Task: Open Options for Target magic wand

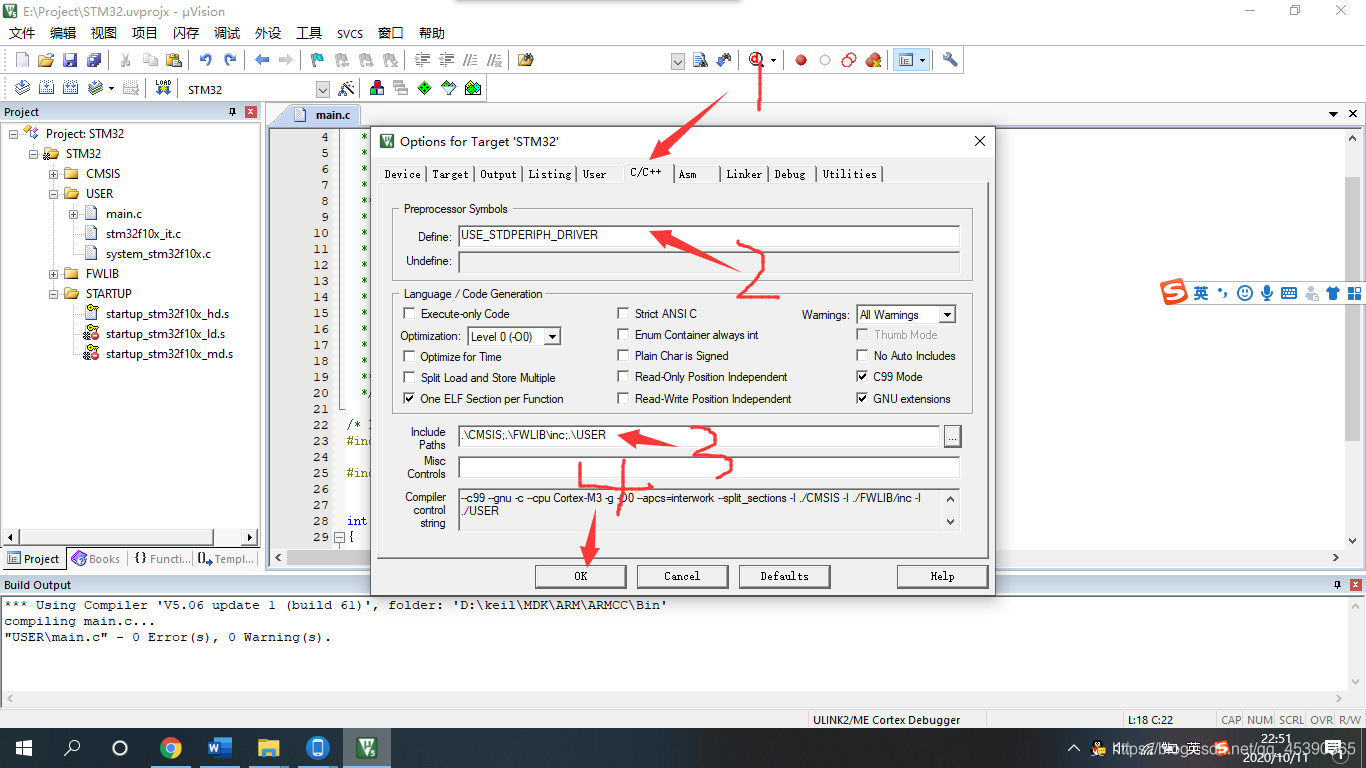Action: click(346, 88)
